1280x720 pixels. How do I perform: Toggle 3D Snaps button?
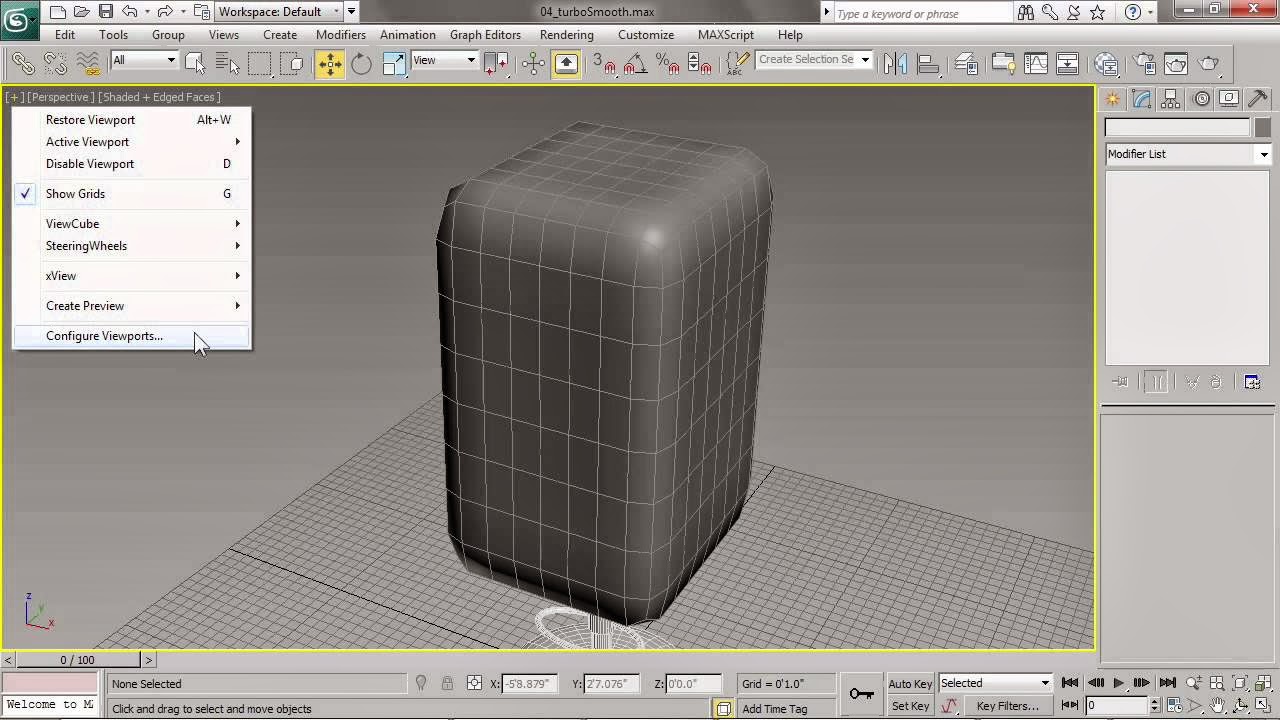(602, 64)
